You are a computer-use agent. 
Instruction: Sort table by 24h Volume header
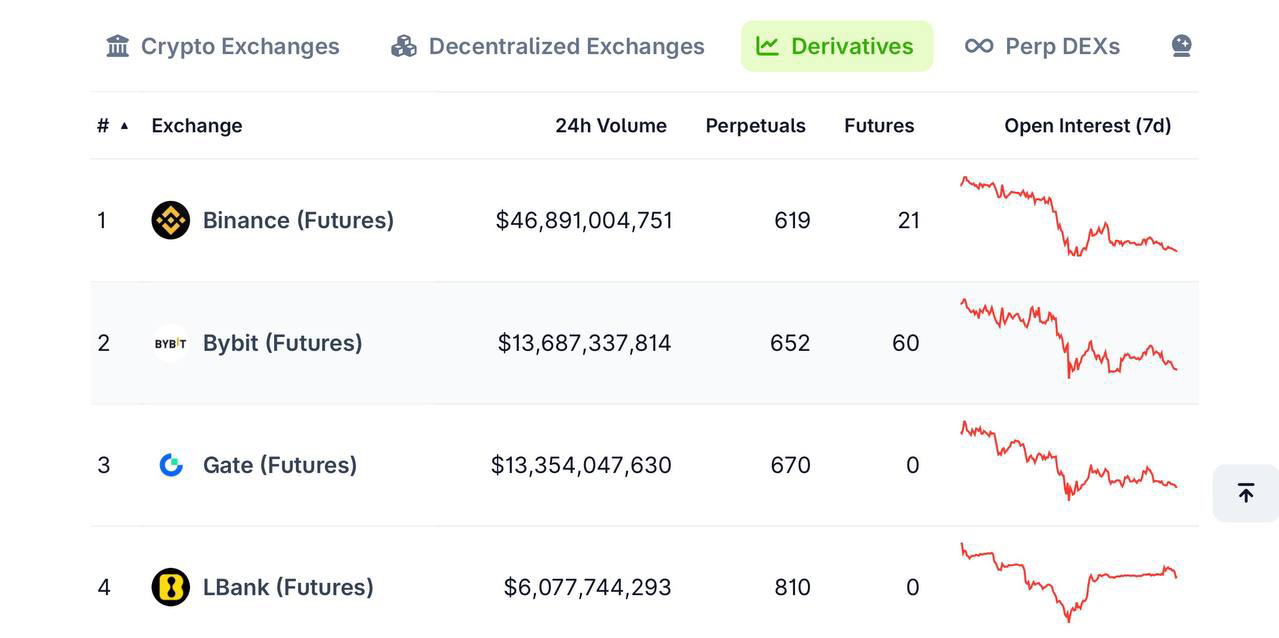610,126
